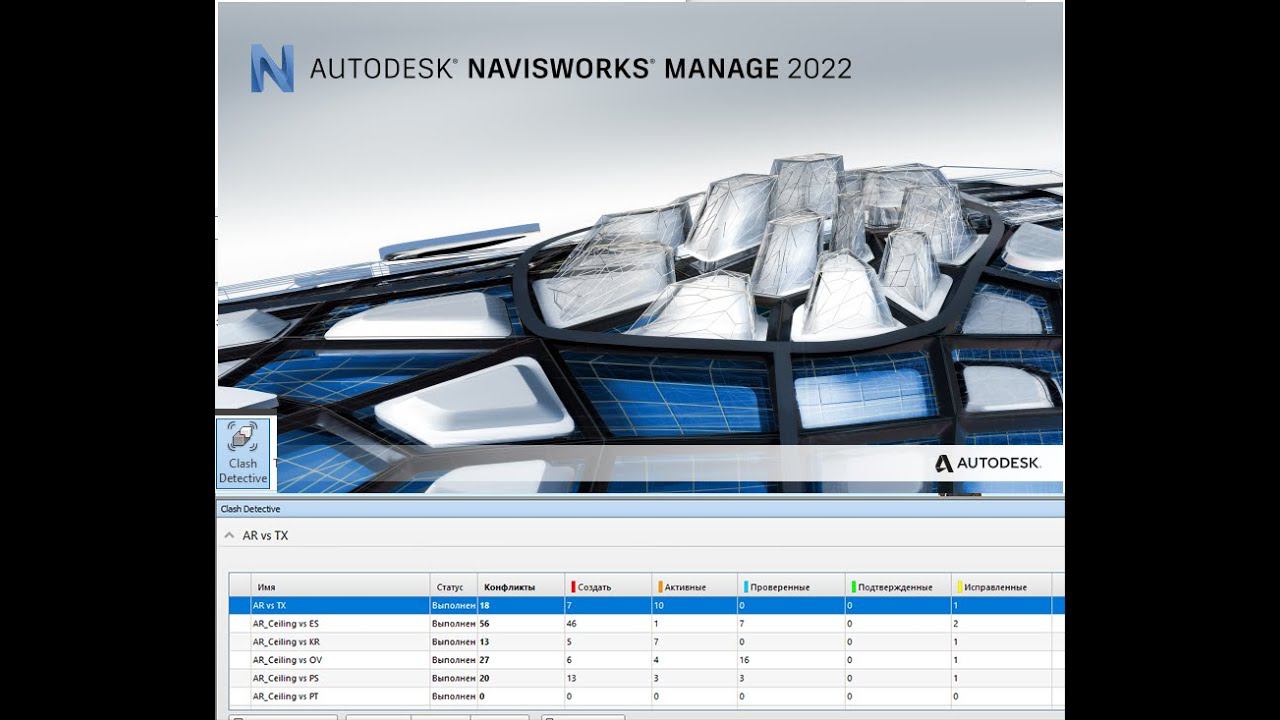
Task: Click Выполнен status of AR_Ceiling vs PT
Action: coord(454,696)
